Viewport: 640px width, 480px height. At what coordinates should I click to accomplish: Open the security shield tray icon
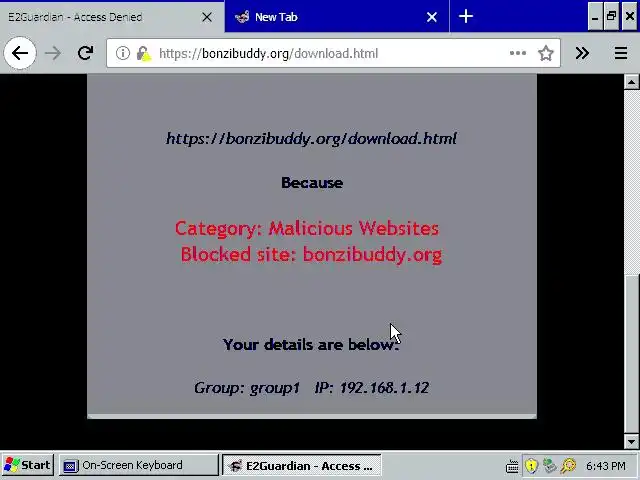click(531, 466)
